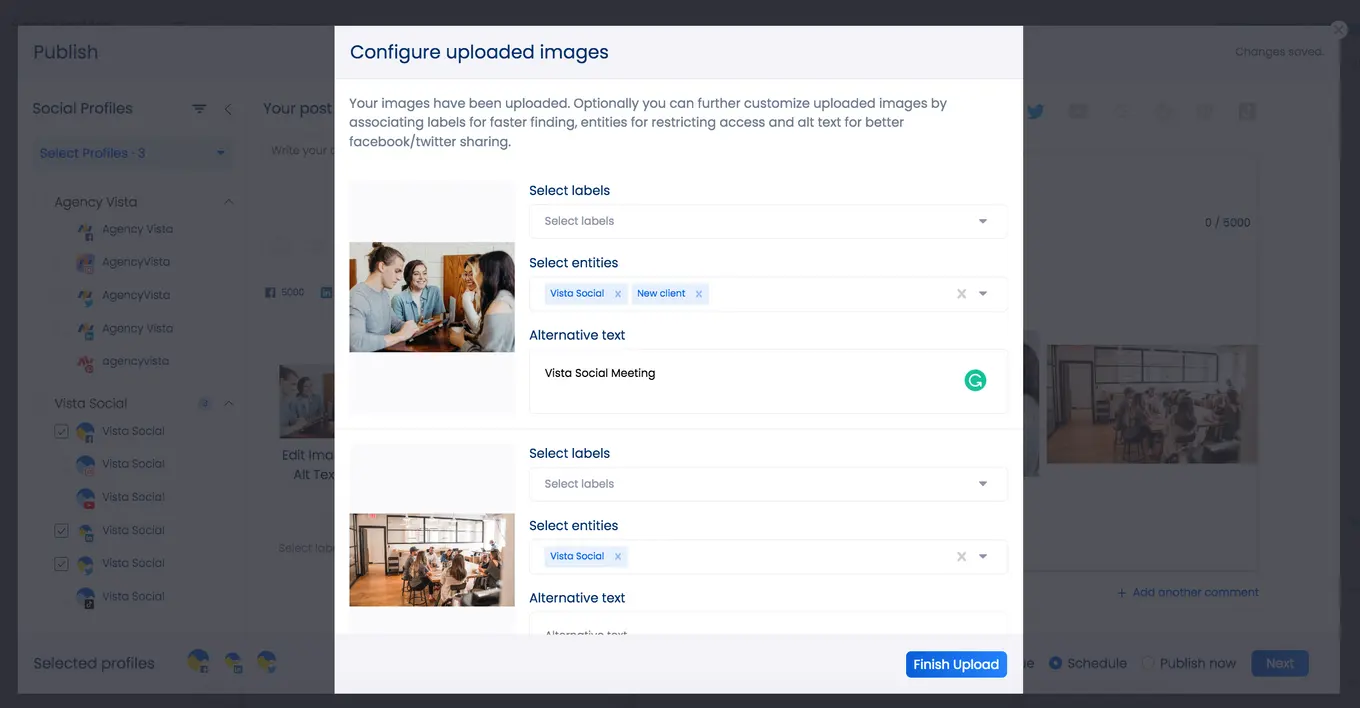The height and width of the screenshot is (708, 1360).
Task: Click the Grammarly icon in Alternative text box
Action: click(x=975, y=380)
